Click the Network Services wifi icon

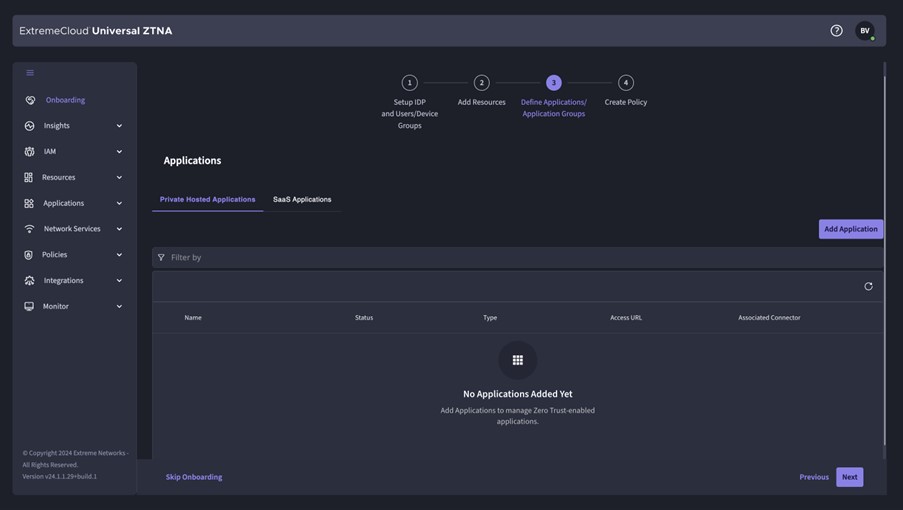tap(29, 229)
